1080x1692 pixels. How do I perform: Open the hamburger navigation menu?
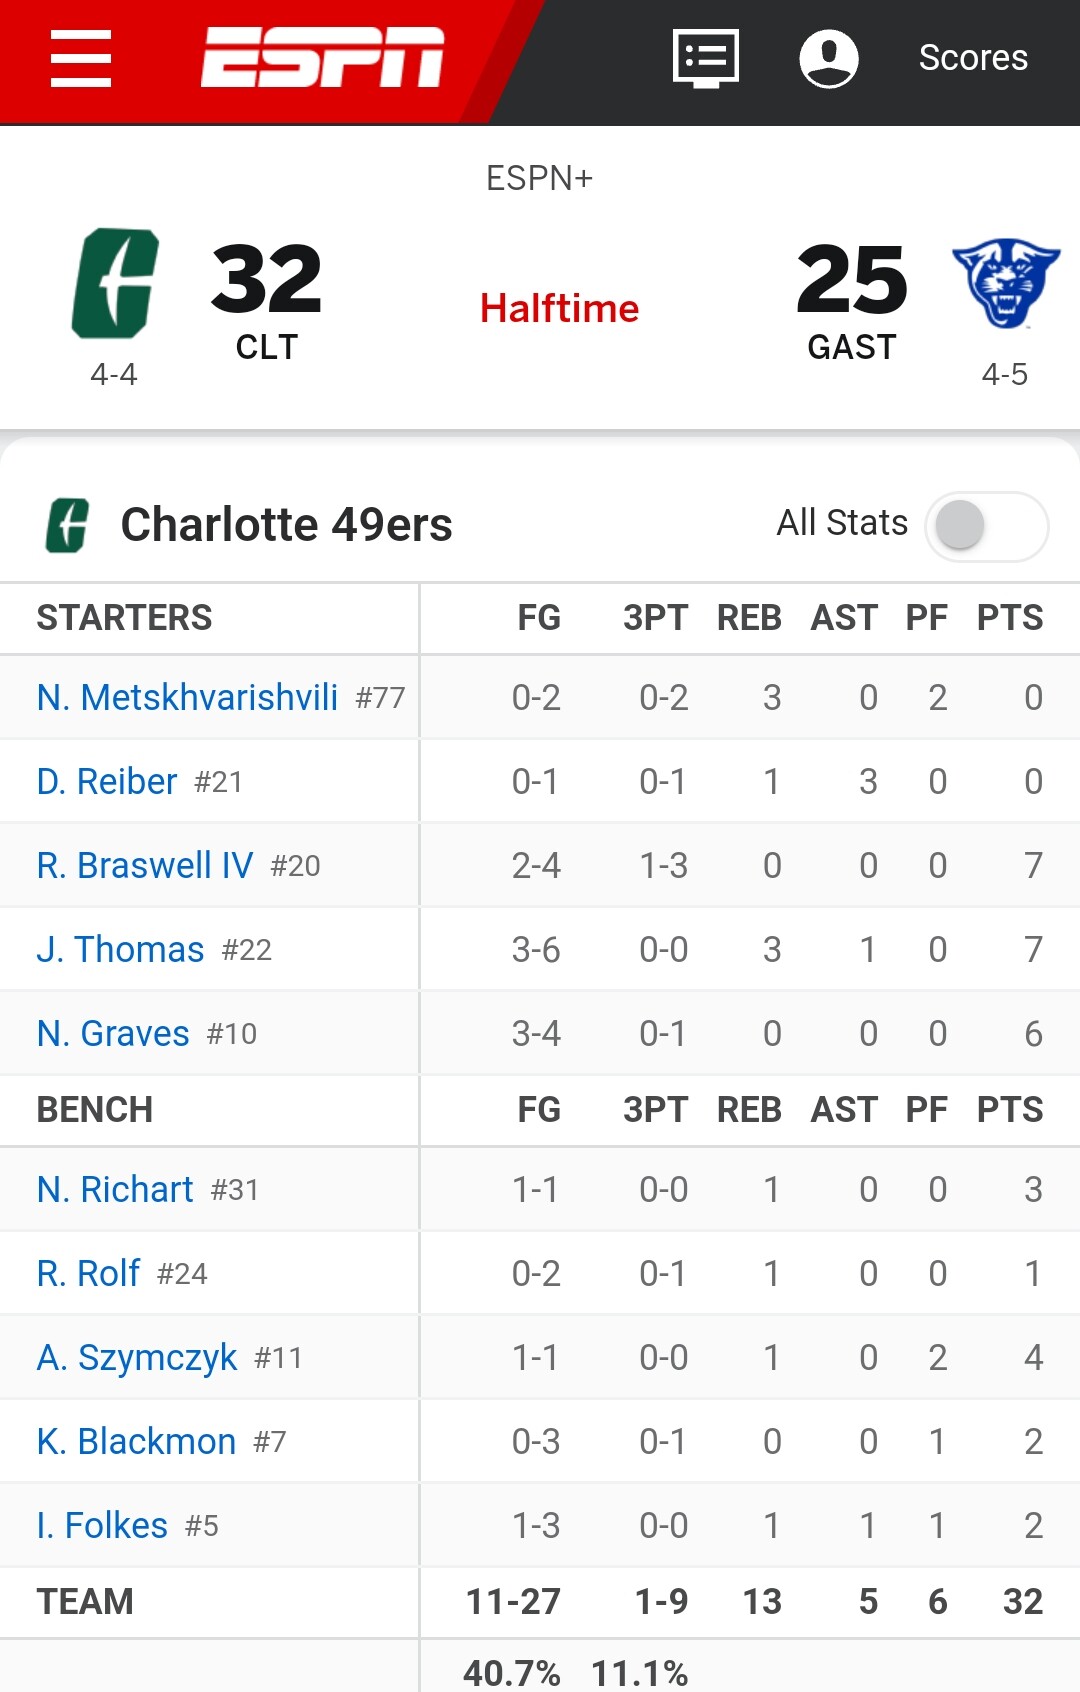coord(81,58)
